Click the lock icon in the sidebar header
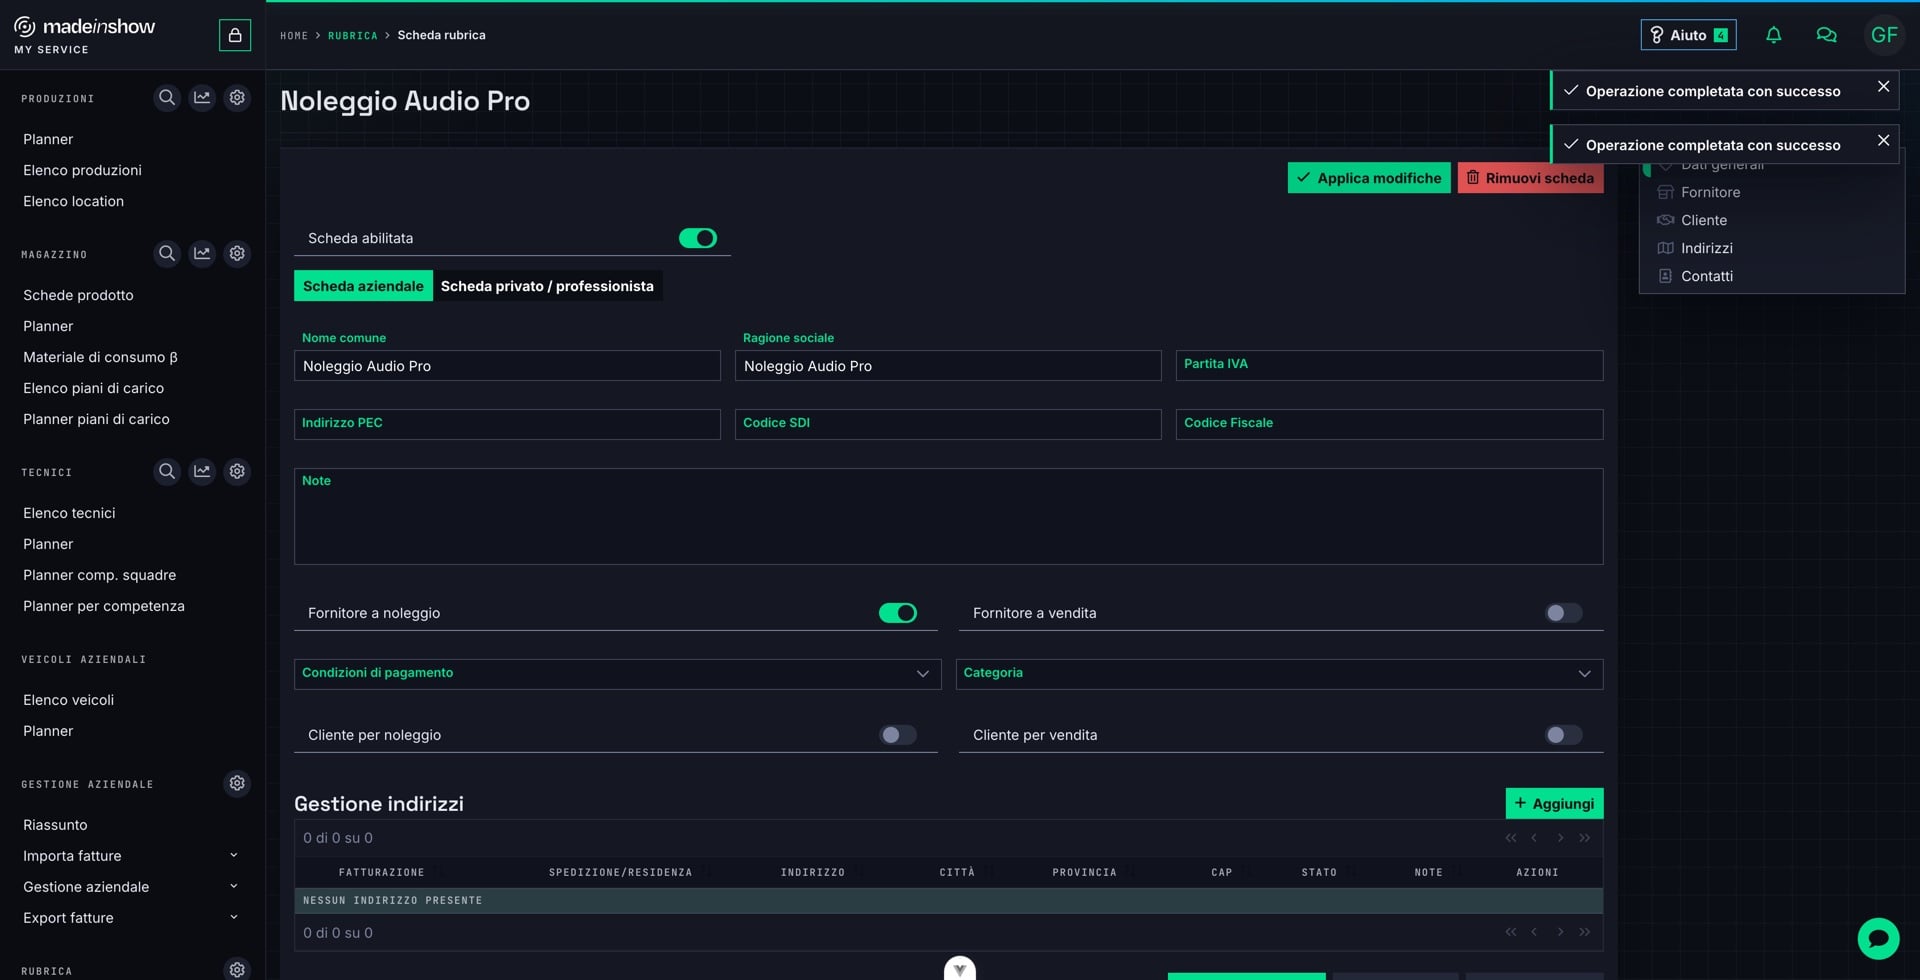This screenshot has height=980, width=1920. pos(235,35)
